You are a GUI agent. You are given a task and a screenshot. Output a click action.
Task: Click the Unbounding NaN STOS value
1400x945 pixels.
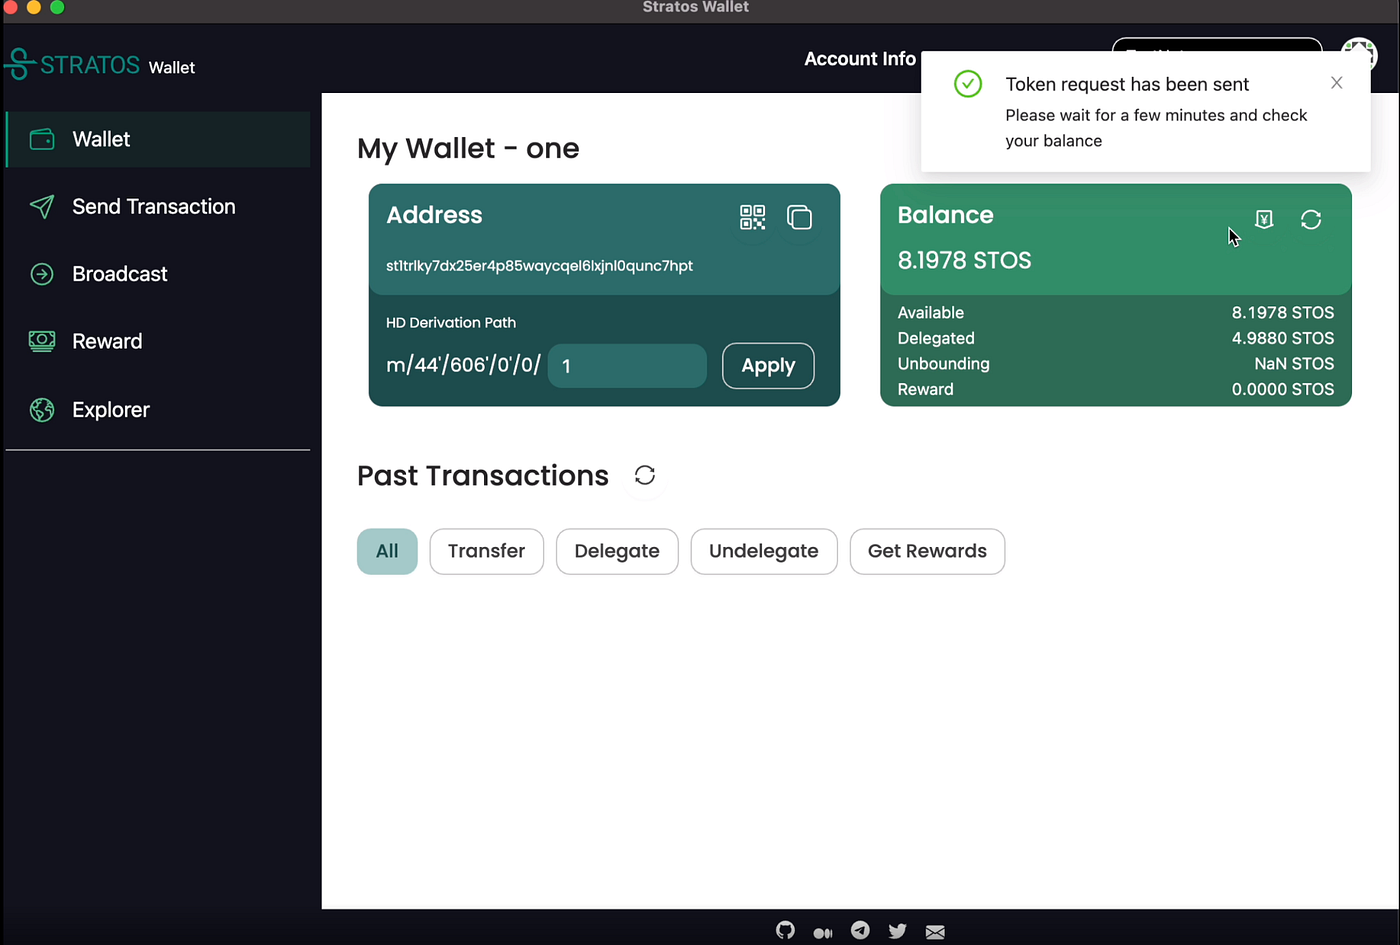1294,364
